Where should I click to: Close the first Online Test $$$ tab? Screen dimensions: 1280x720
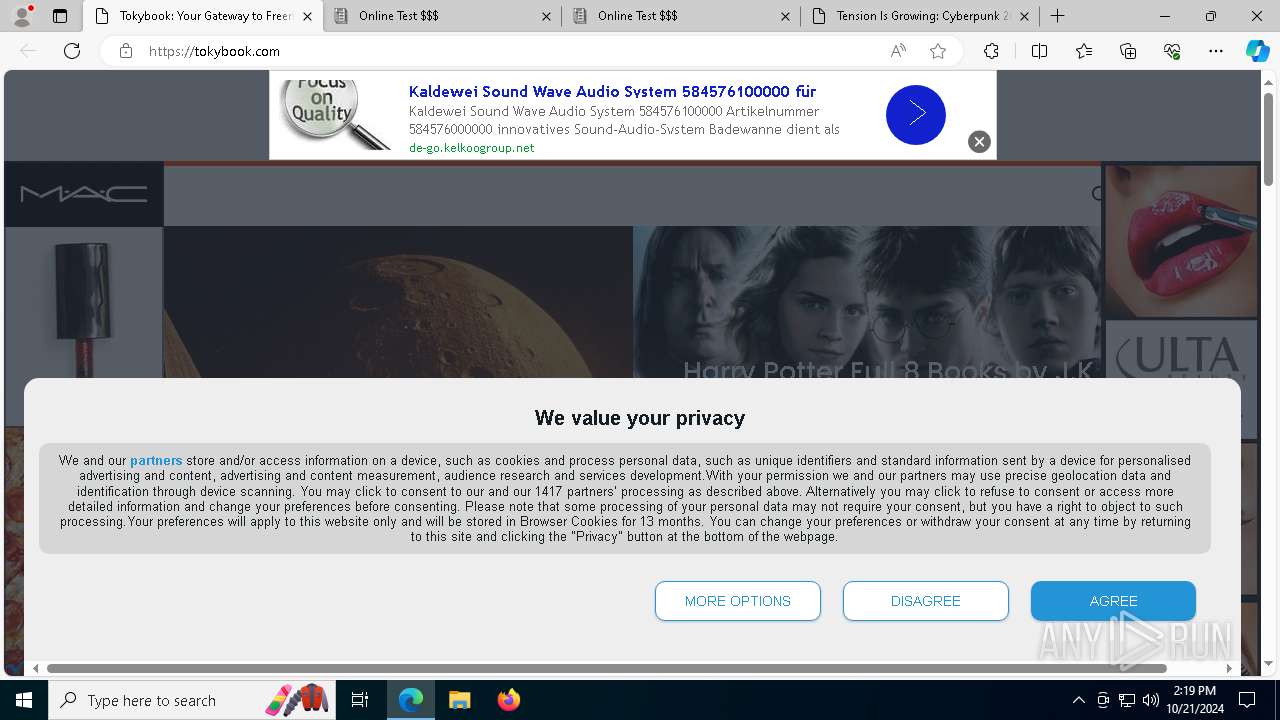tap(546, 16)
